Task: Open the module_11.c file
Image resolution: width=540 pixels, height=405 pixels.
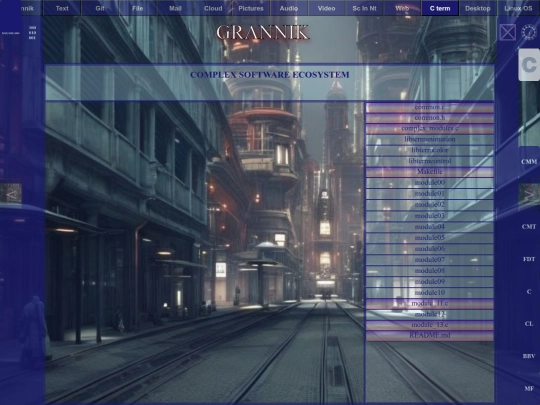Action: pos(429,303)
